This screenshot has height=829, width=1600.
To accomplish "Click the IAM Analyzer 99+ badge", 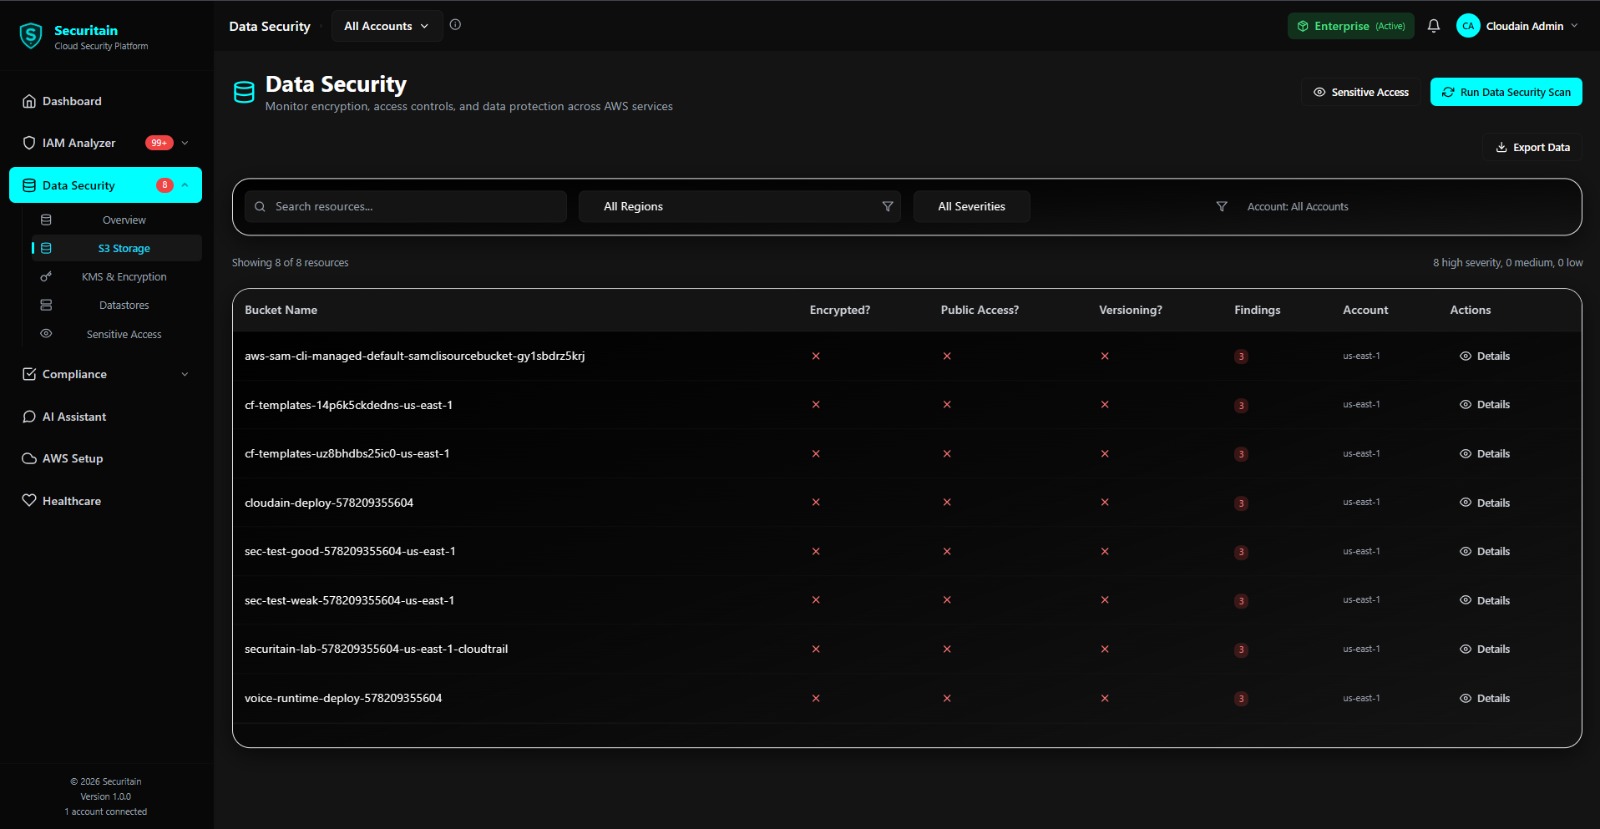I will coord(159,143).
